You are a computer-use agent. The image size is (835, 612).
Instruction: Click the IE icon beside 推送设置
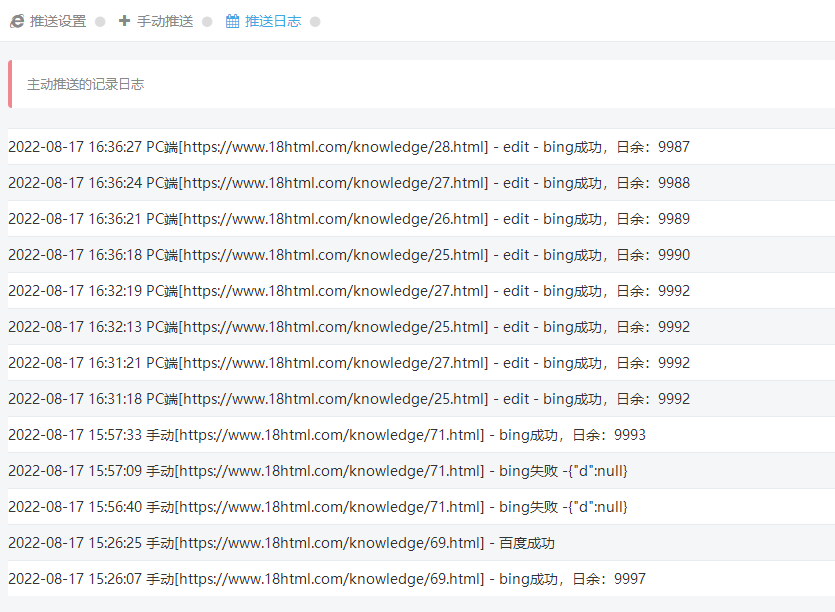click(x=17, y=21)
